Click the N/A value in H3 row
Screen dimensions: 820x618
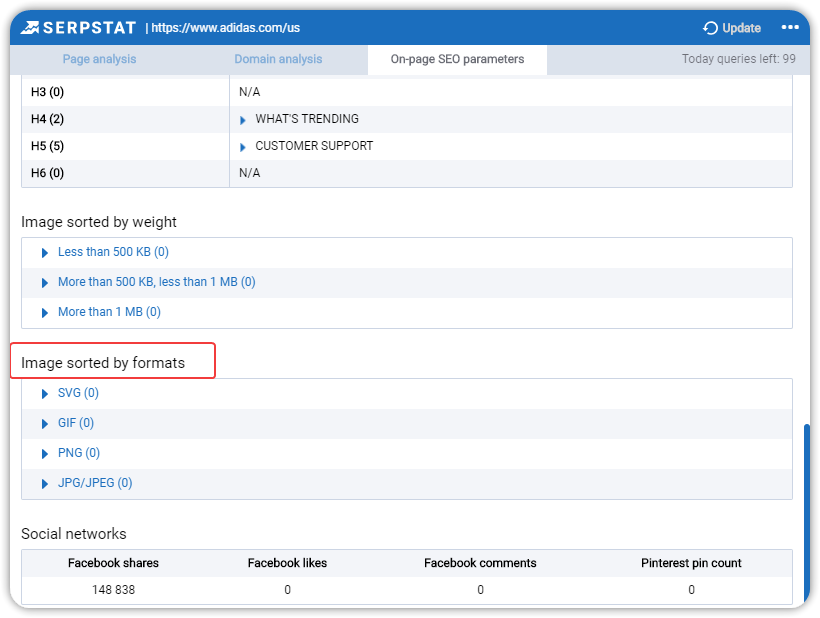[x=249, y=92]
